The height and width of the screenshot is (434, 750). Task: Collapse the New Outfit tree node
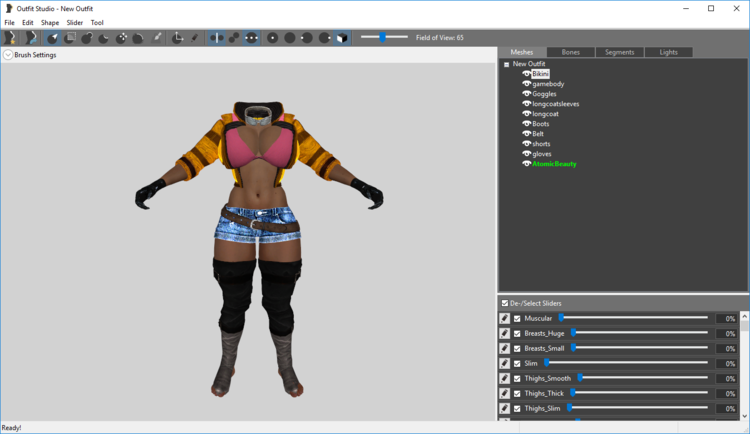(507, 64)
